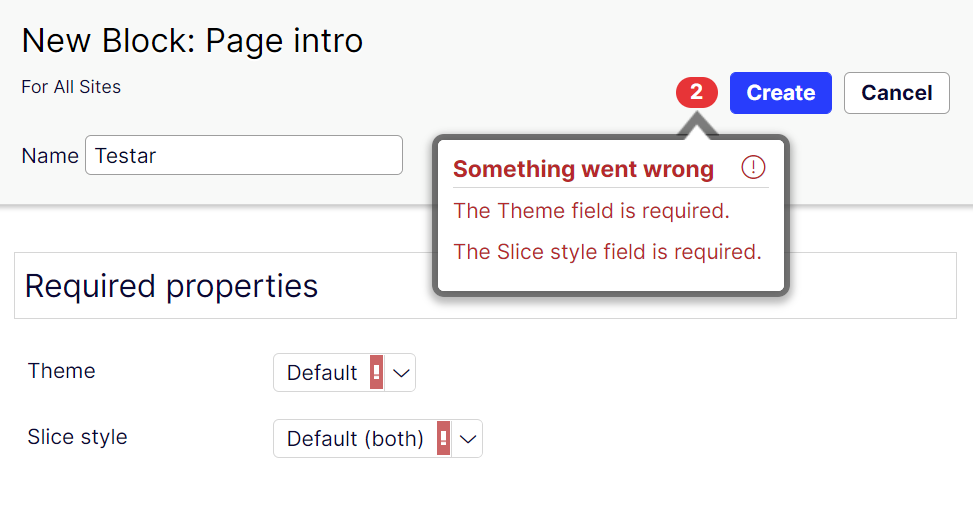Jump to 'The Slice style field is required' error
Screen dimensions: 973x508
[x=607, y=252]
